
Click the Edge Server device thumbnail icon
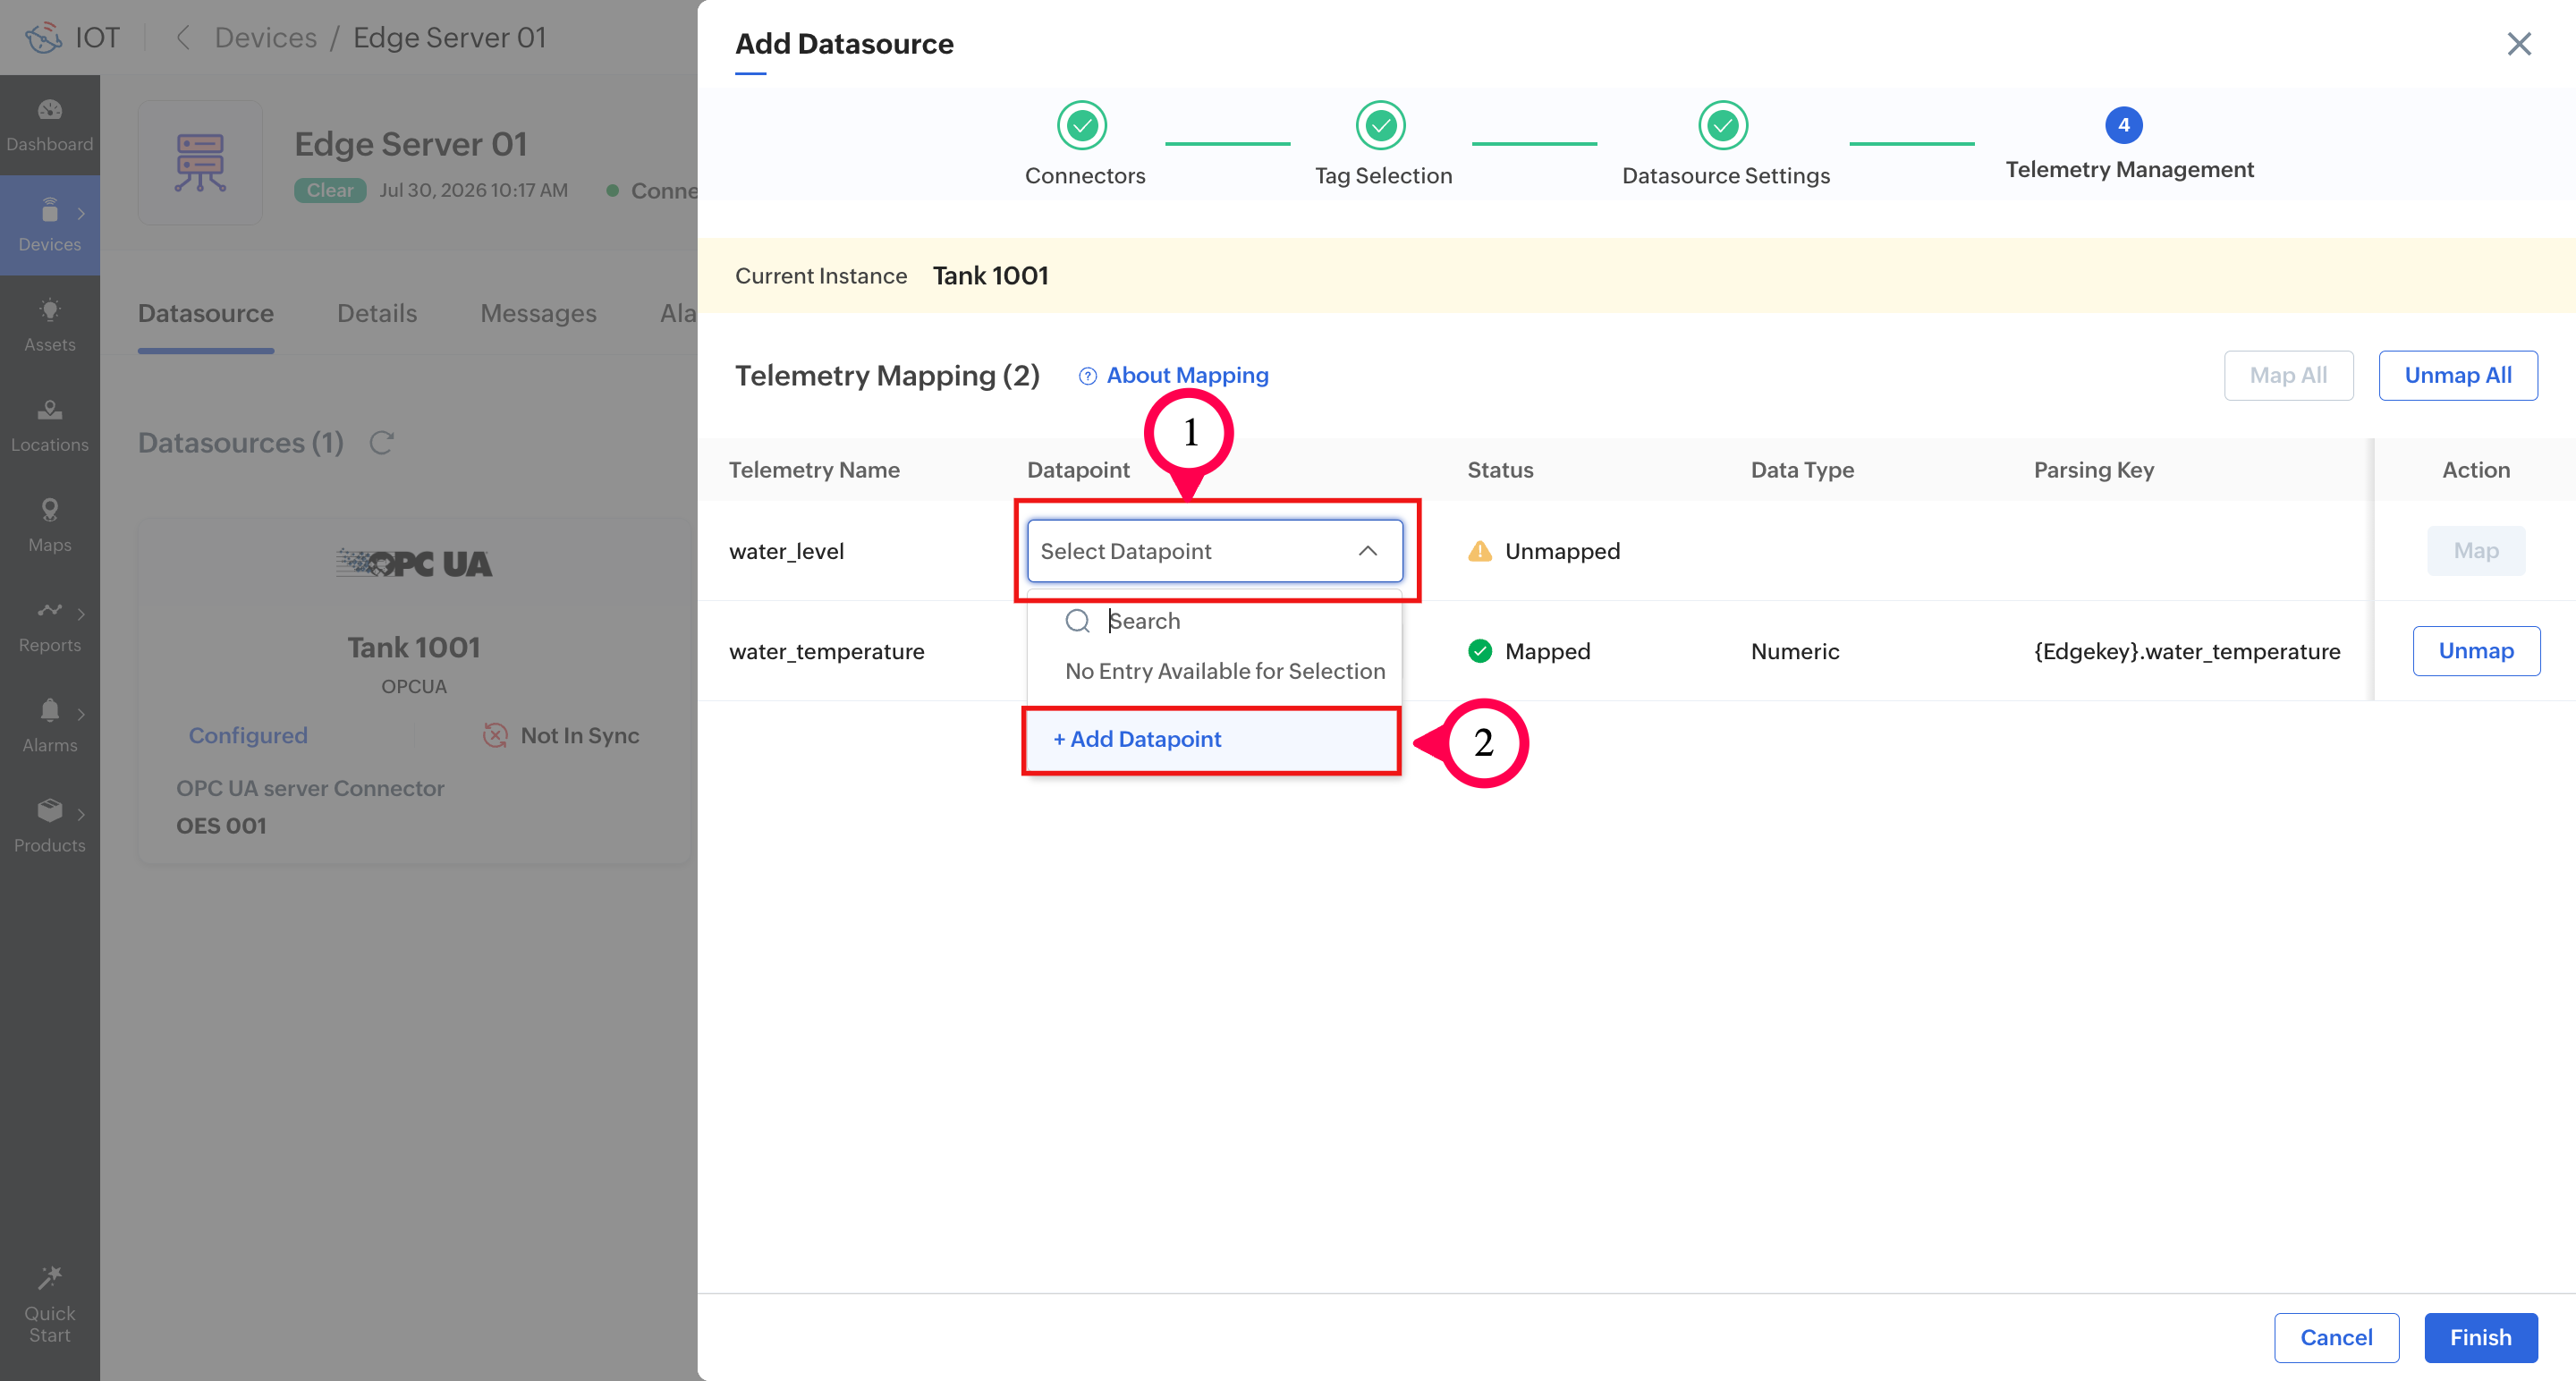[200, 162]
